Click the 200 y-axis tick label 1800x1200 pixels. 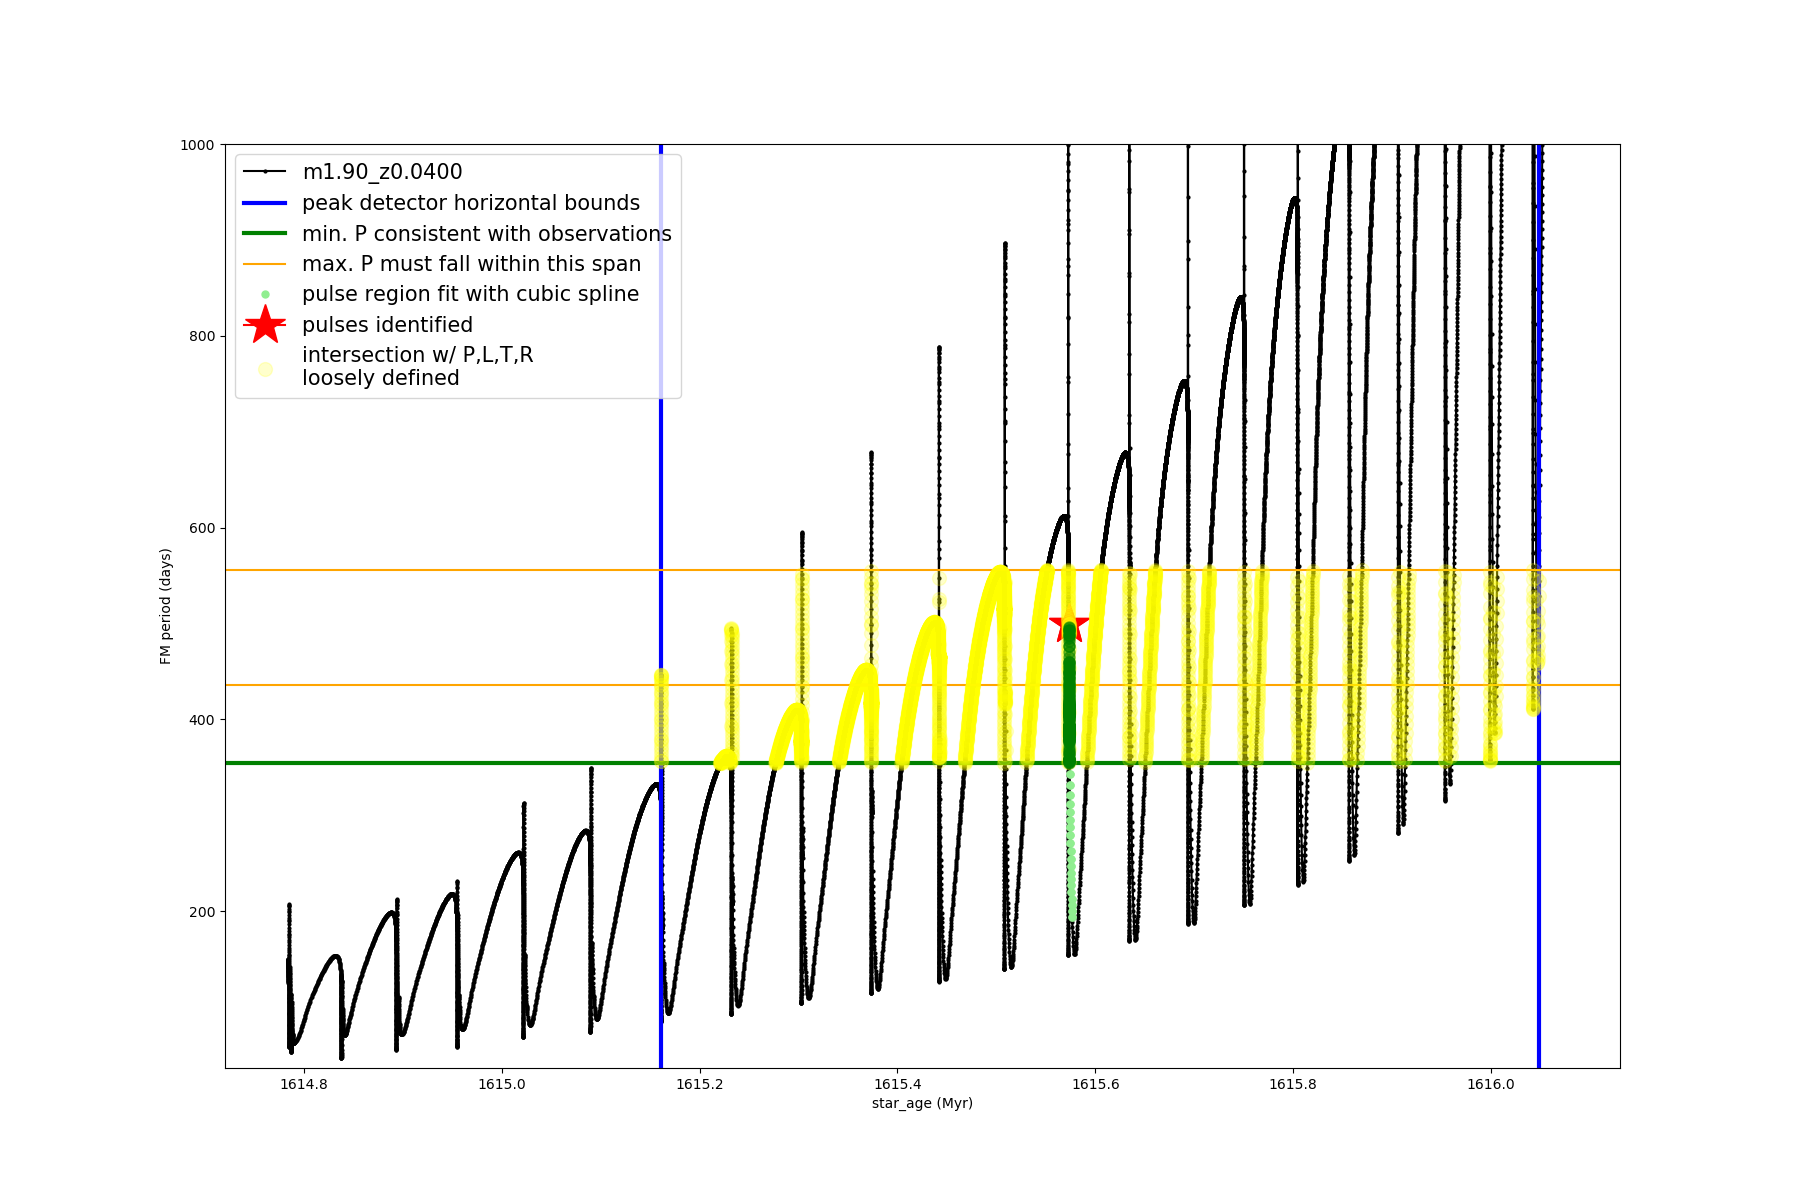pos(202,912)
